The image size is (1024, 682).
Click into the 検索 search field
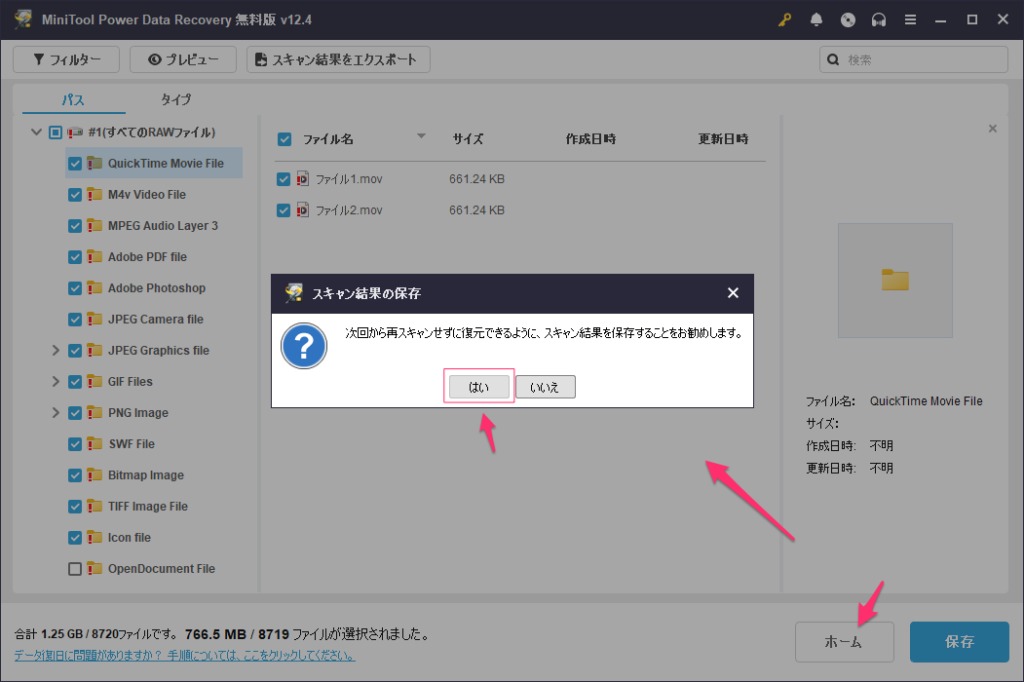[x=920, y=60]
